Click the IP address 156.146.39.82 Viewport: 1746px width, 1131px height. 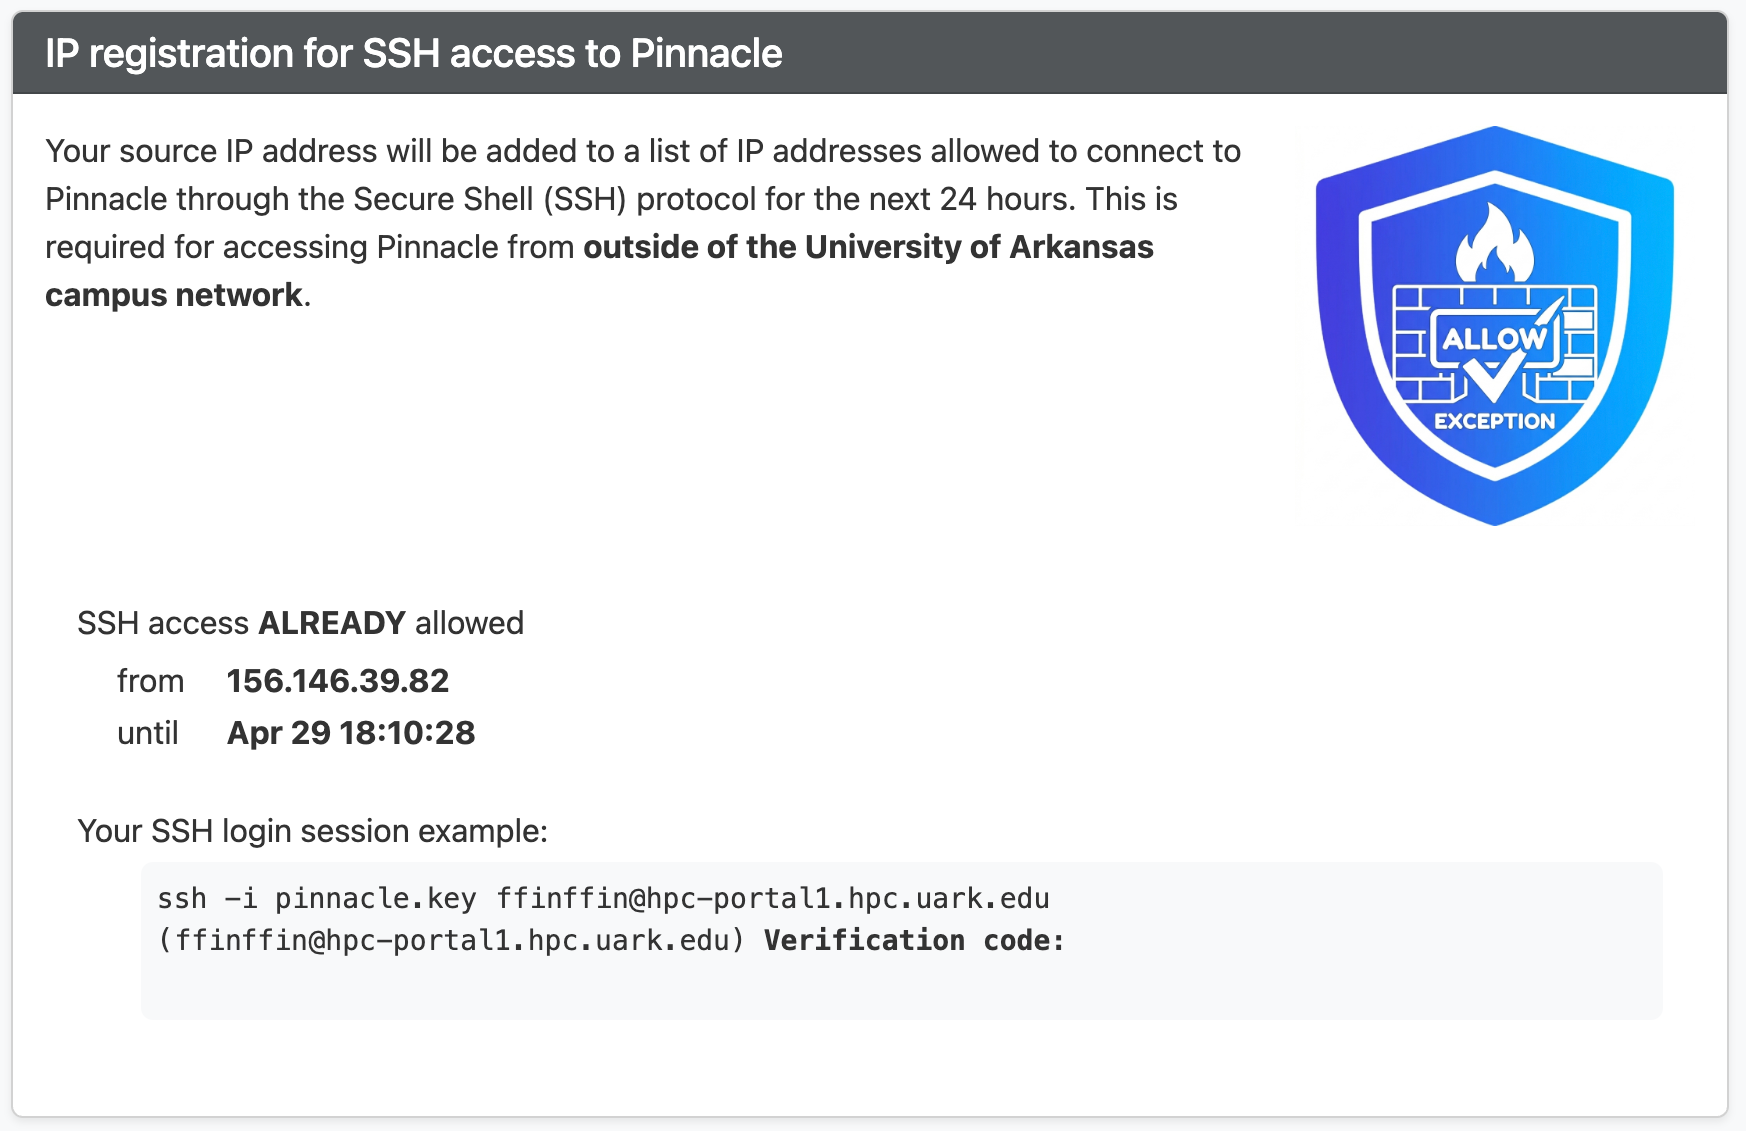click(x=337, y=681)
